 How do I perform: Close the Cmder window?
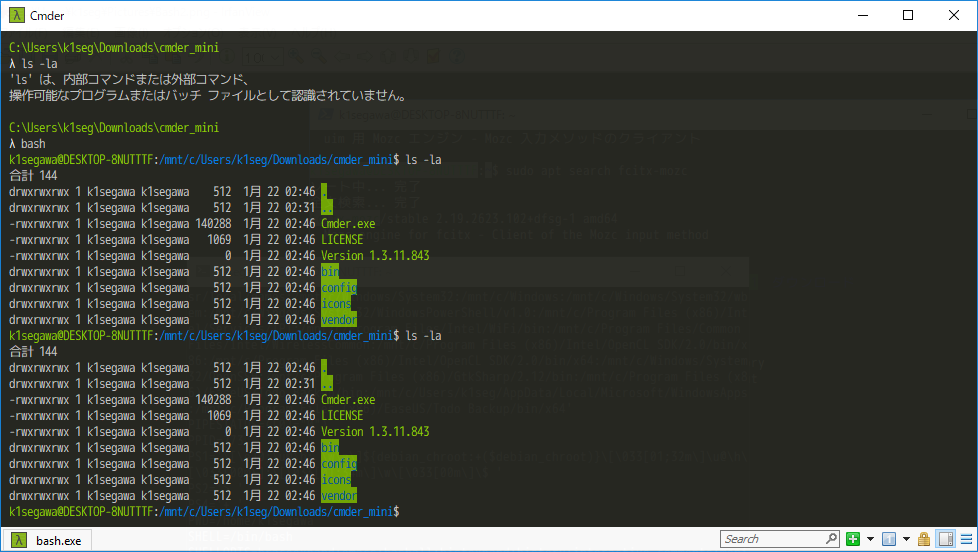[954, 16]
